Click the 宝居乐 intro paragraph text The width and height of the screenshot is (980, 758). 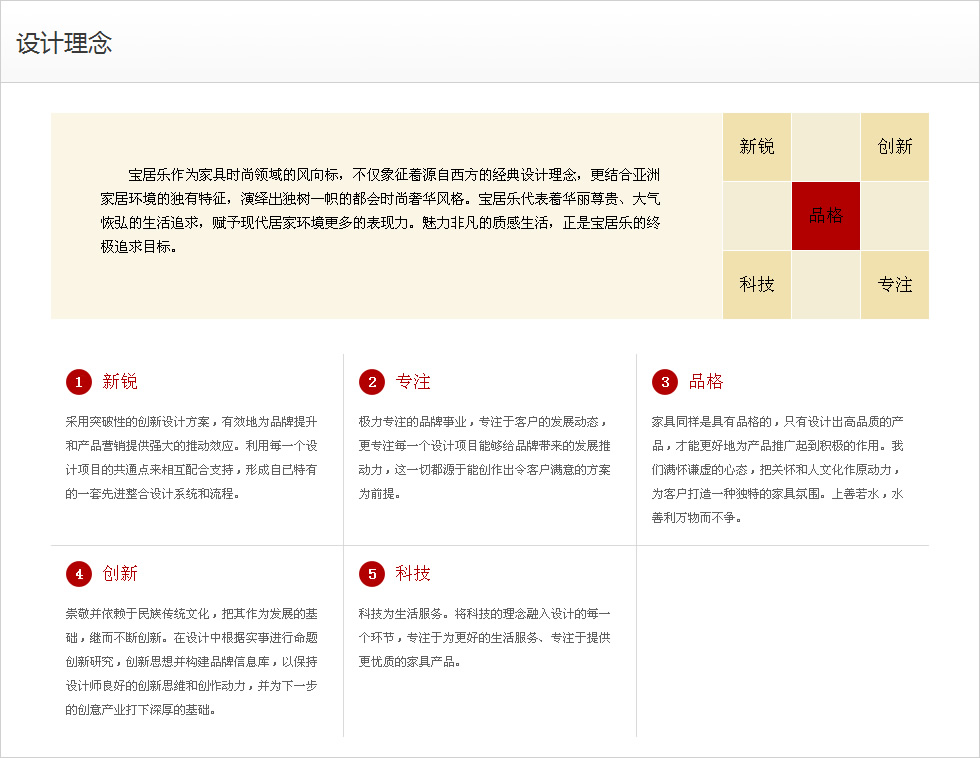380,210
